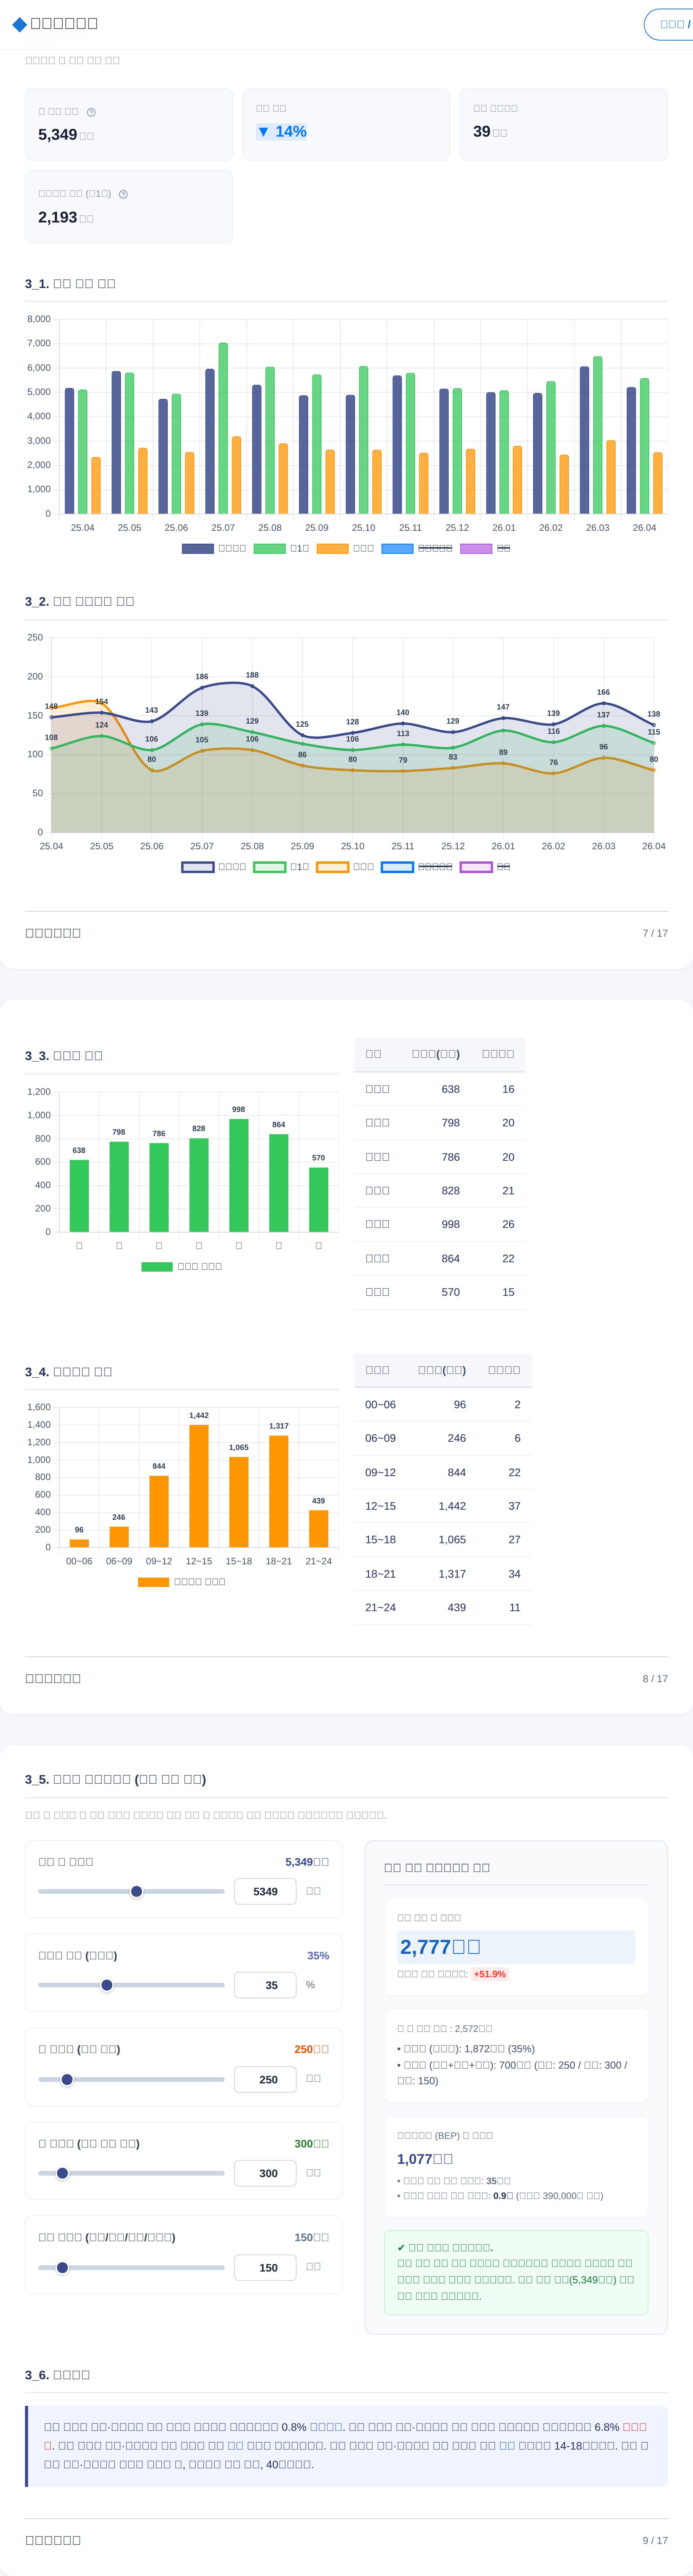Click the blue diamond logo icon
Screen dimensions: 693x2576
tap(19, 24)
